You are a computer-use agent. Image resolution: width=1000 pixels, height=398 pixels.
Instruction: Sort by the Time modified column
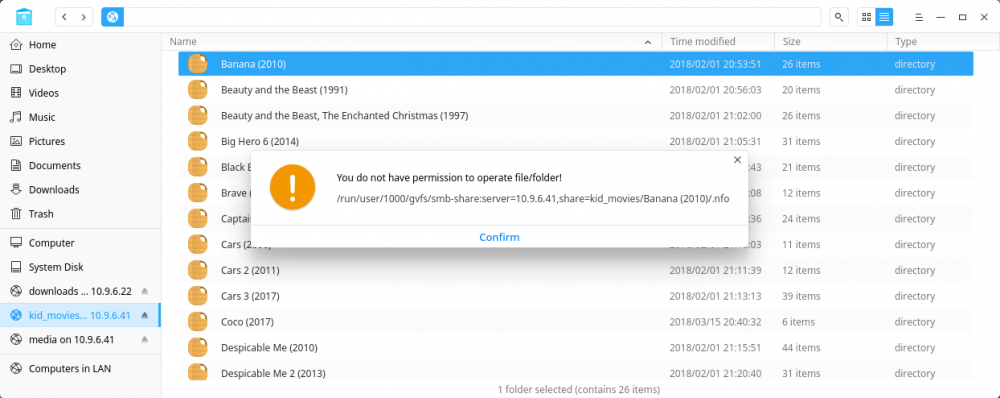[x=719, y=41]
